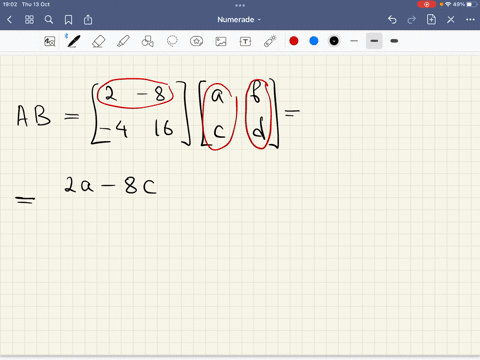
Task: Open the more options menu
Action: tap(470, 20)
